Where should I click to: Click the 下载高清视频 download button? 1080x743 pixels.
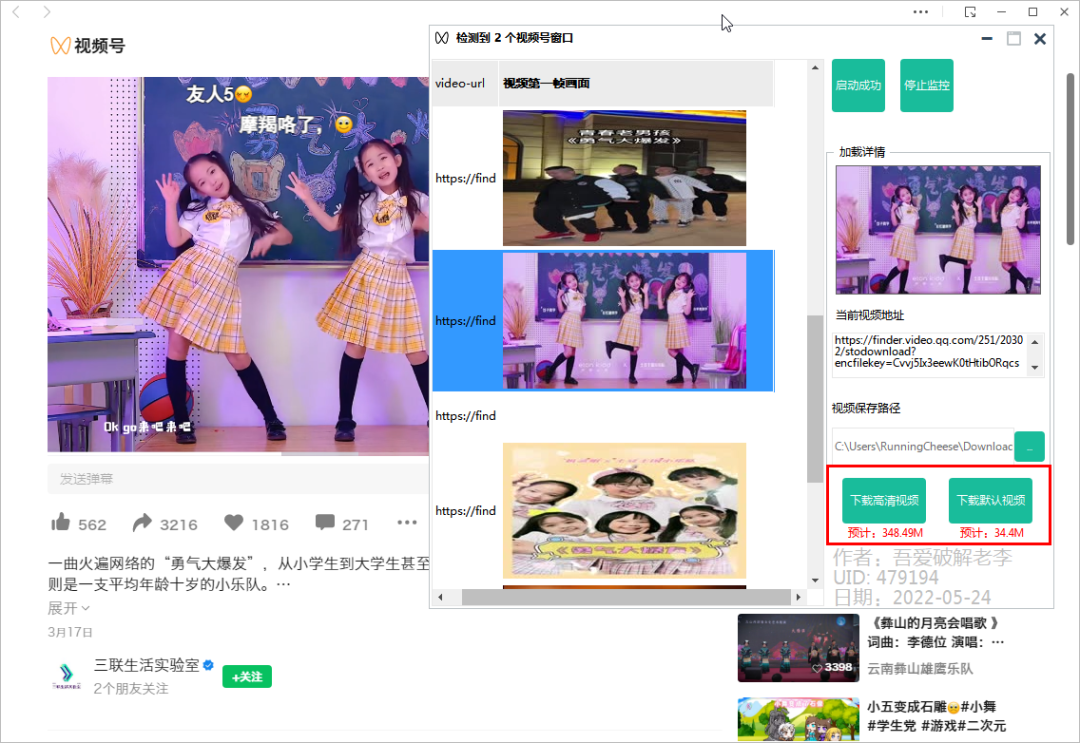(x=884, y=501)
